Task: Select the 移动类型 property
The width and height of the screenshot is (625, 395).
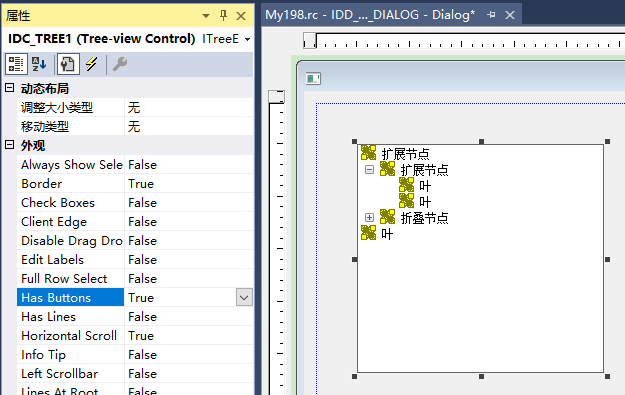Action: (x=71, y=126)
